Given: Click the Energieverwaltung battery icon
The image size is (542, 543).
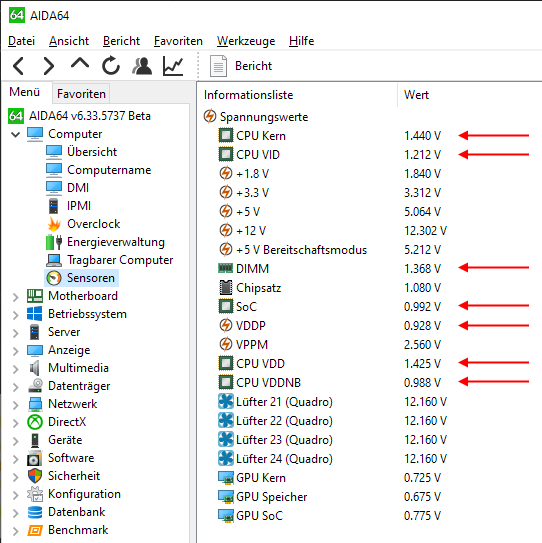Looking at the screenshot, I should (x=54, y=242).
